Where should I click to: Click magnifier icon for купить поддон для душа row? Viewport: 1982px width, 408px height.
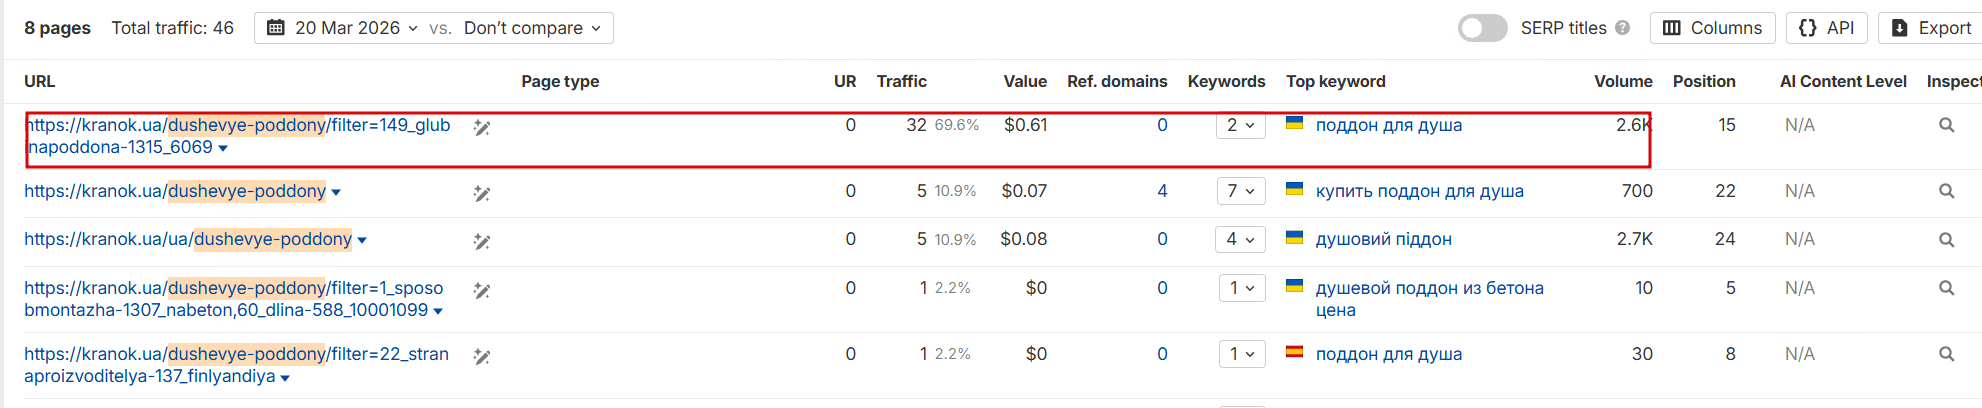pos(1946,191)
